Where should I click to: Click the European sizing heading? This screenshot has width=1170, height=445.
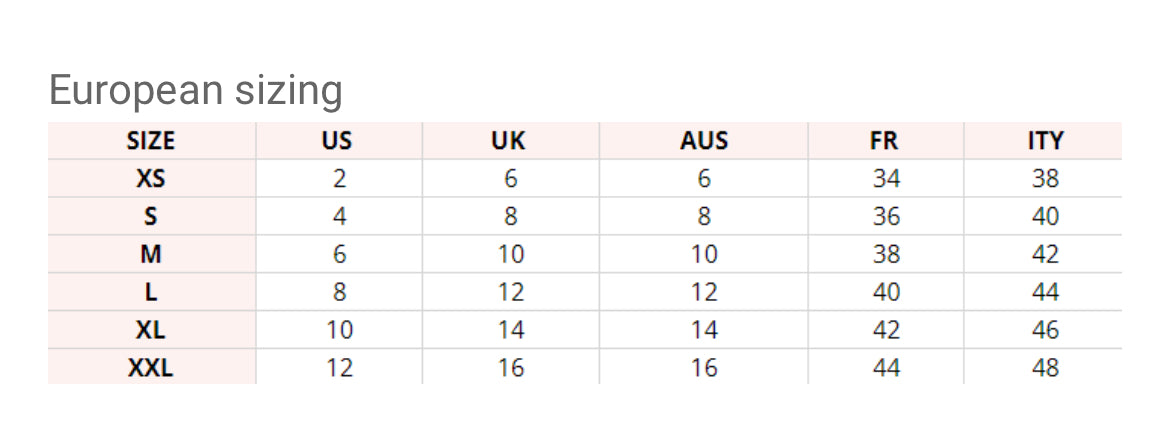point(196,91)
